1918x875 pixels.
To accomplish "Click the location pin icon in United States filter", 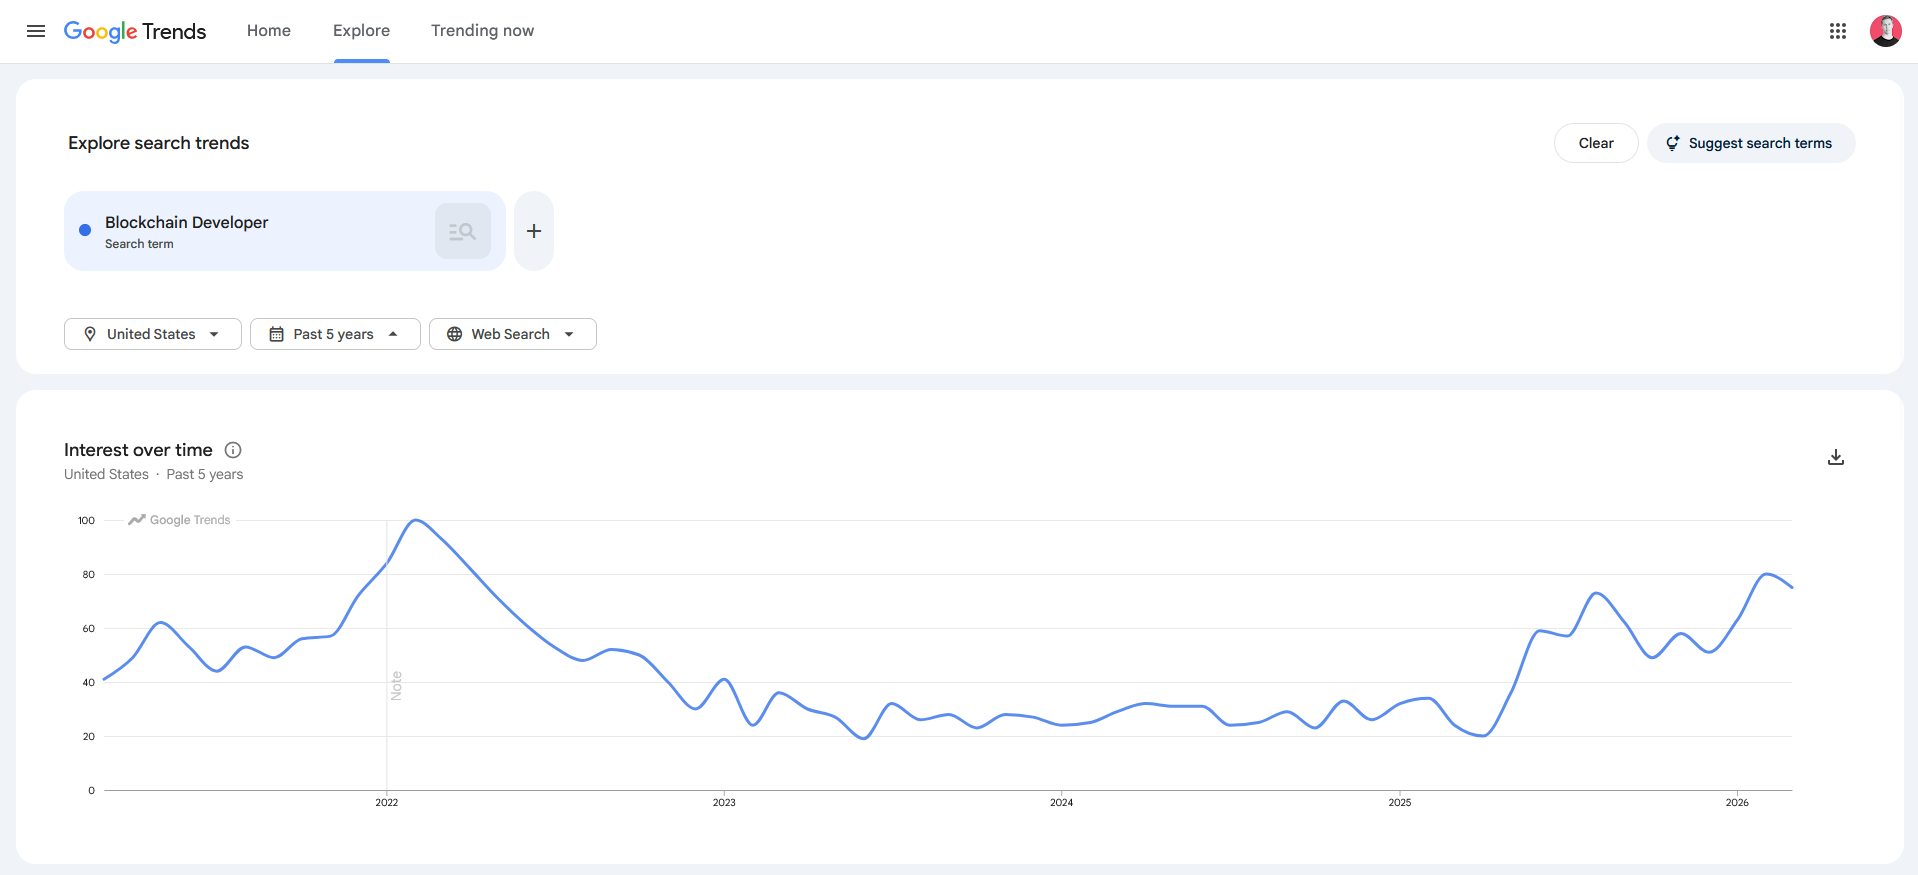I will pyautogui.click(x=90, y=334).
